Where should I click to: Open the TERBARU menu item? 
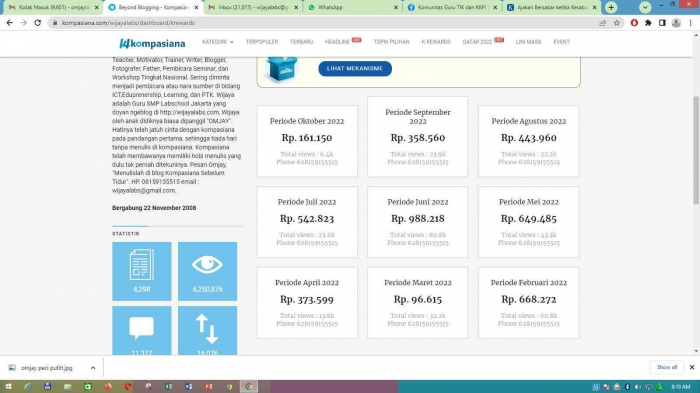(x=301, y=42)
